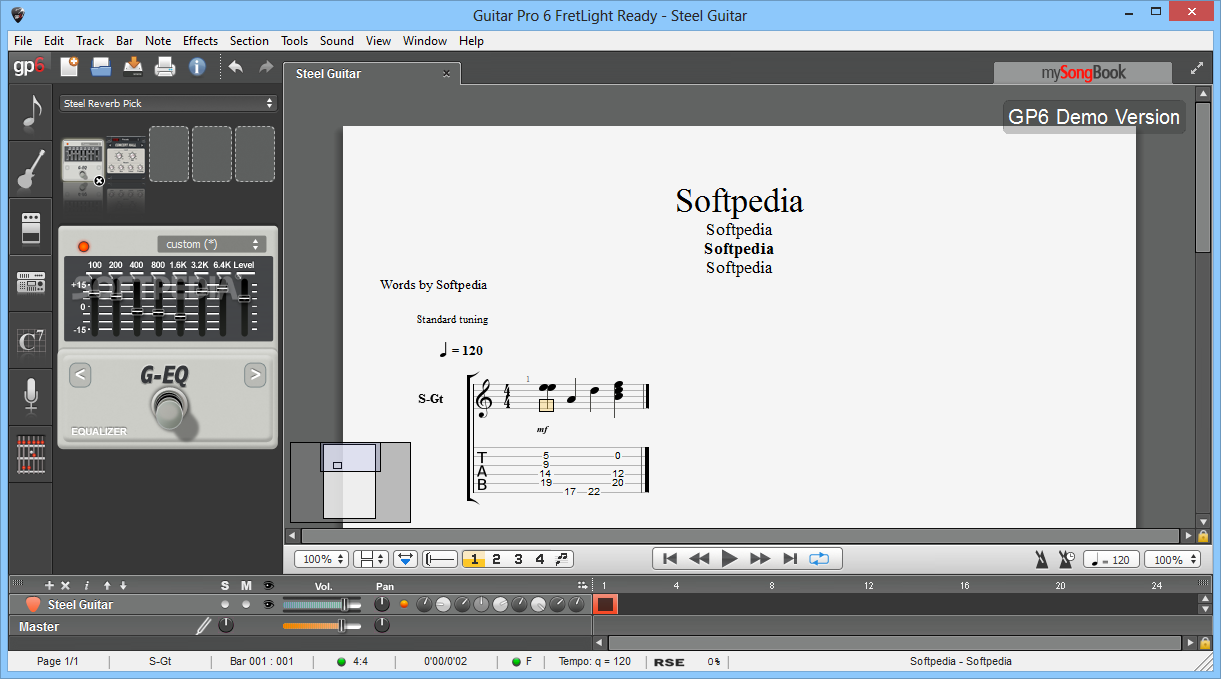The height and width of the screenshot is (679, 1221).
Task: Open score information via blue info icon
Action: click(197, 67)
